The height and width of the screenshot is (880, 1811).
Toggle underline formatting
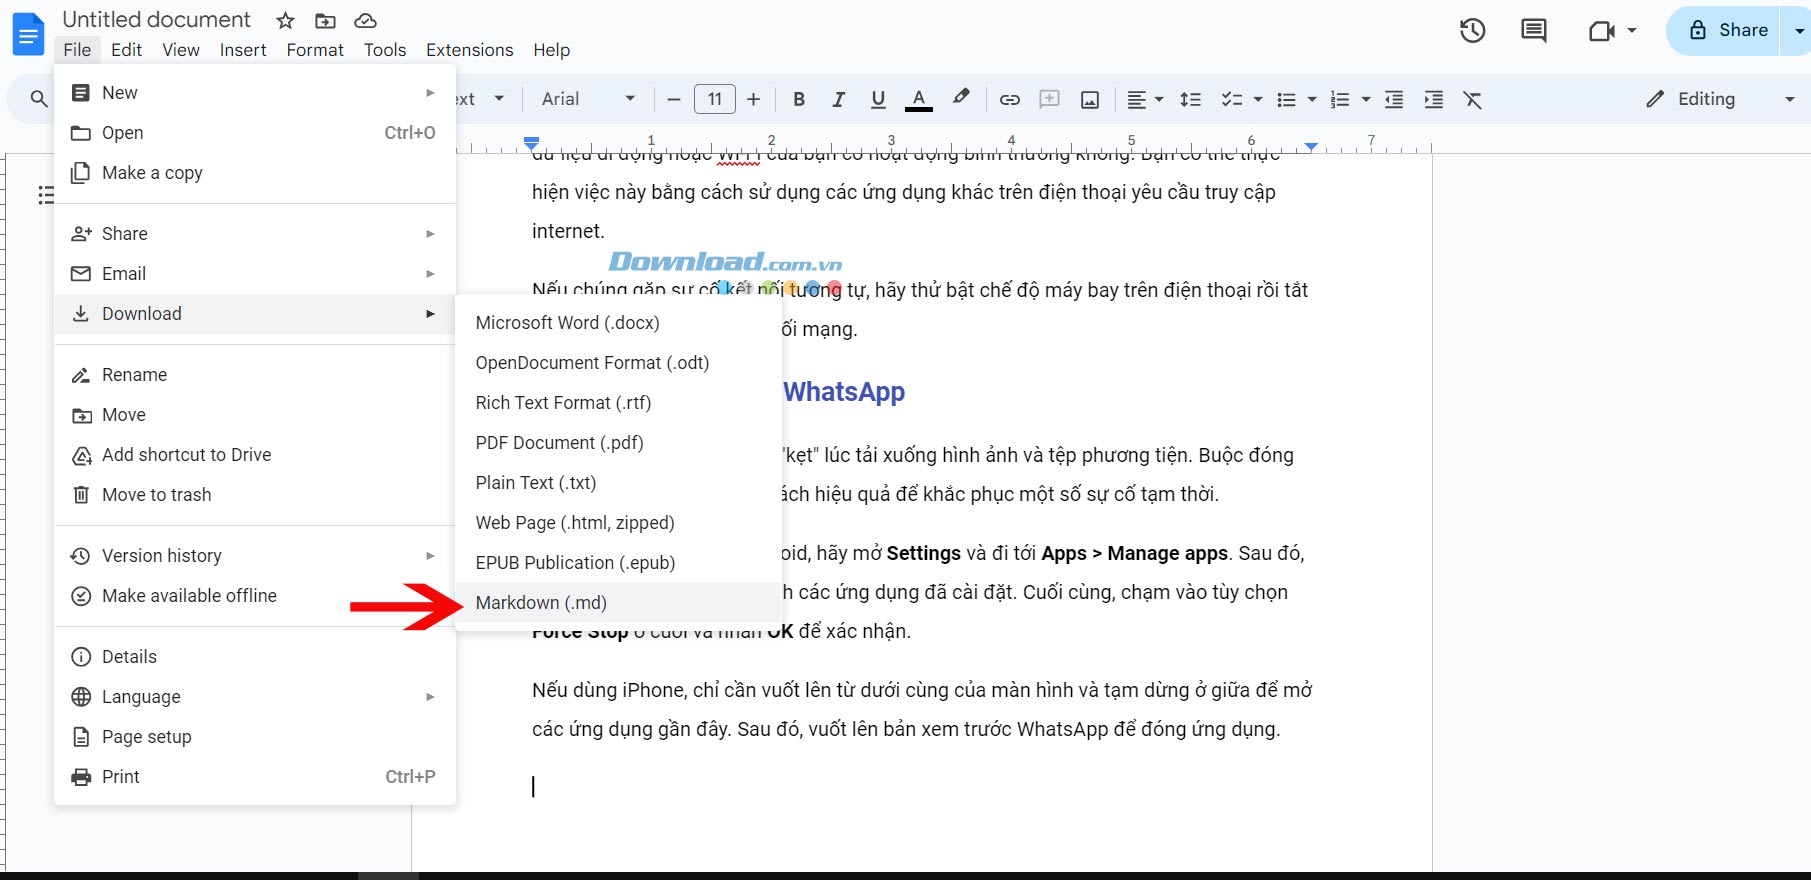[x=878, y=99]
